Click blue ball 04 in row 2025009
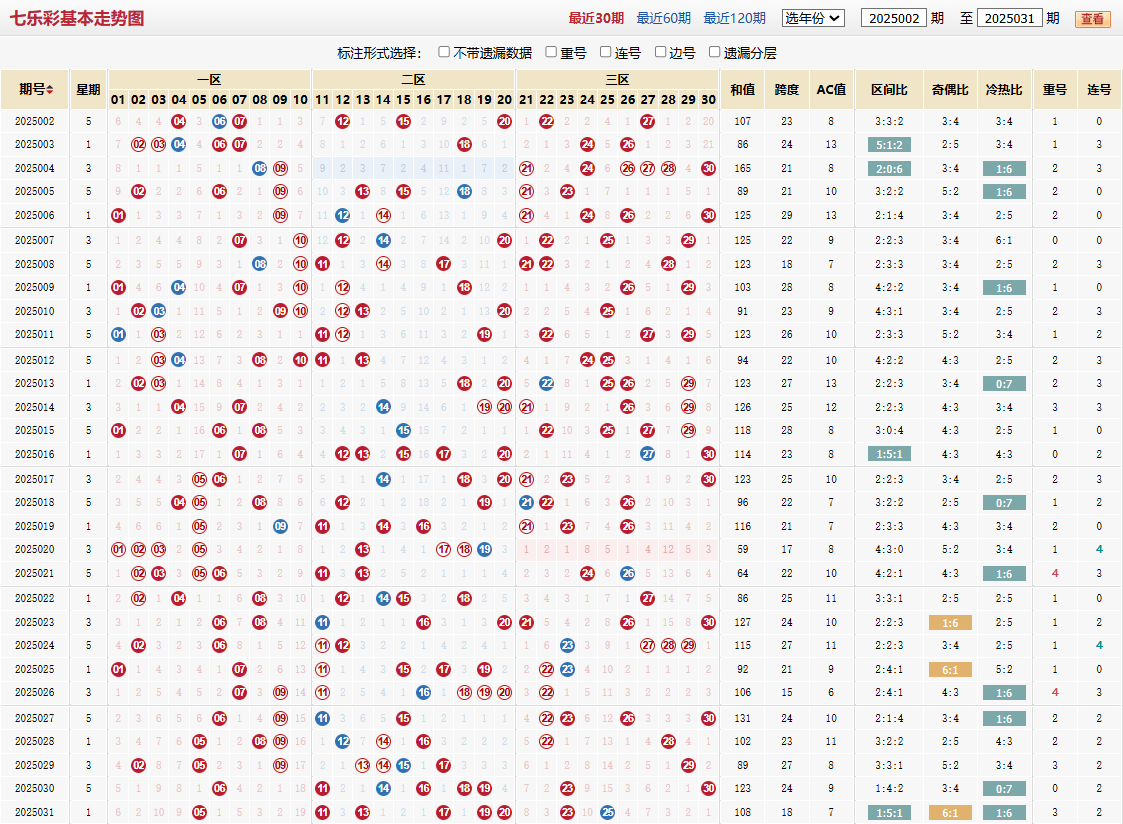 point(179,287)
